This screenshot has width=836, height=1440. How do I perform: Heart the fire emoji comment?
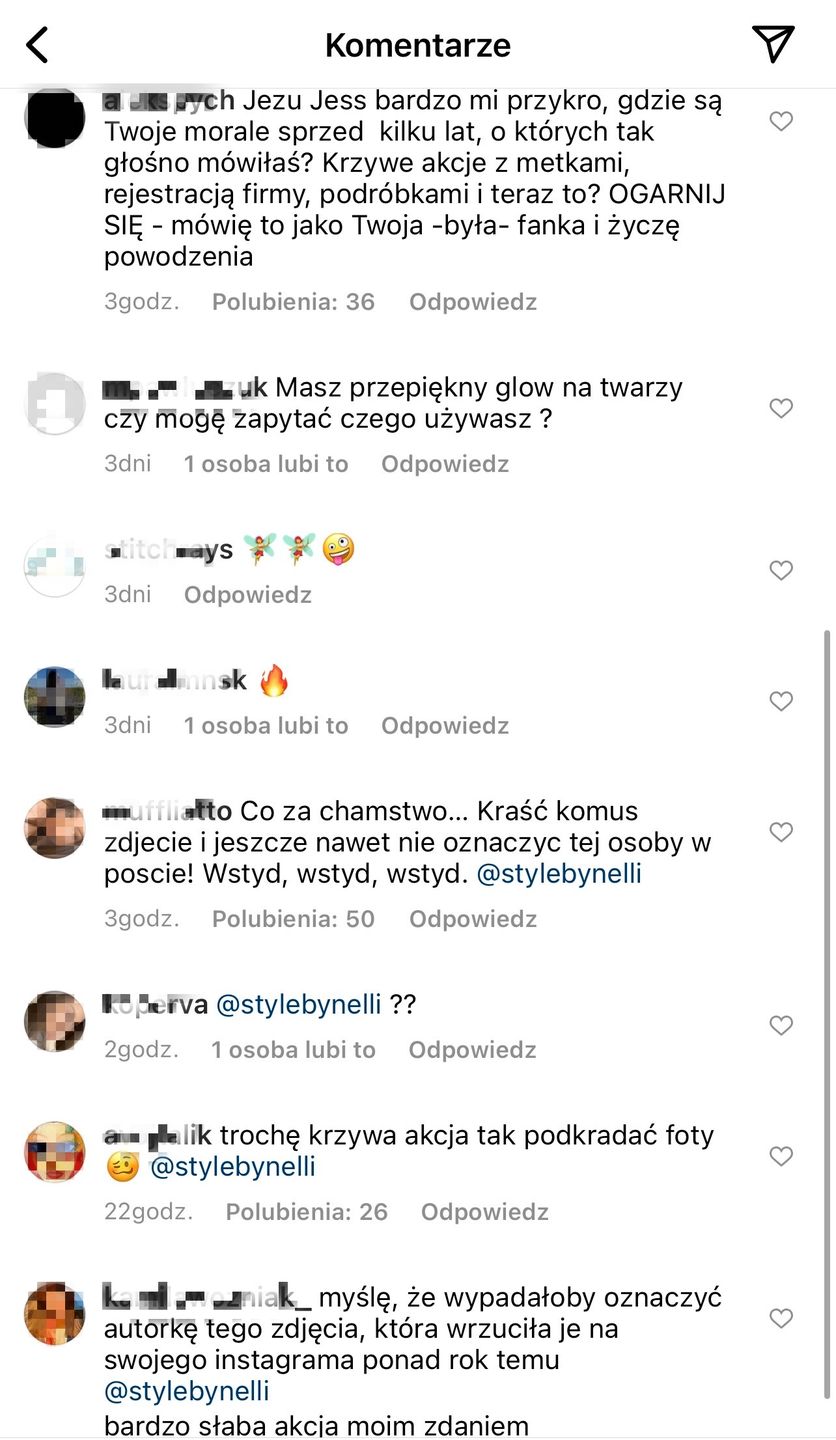coord(781,701)
